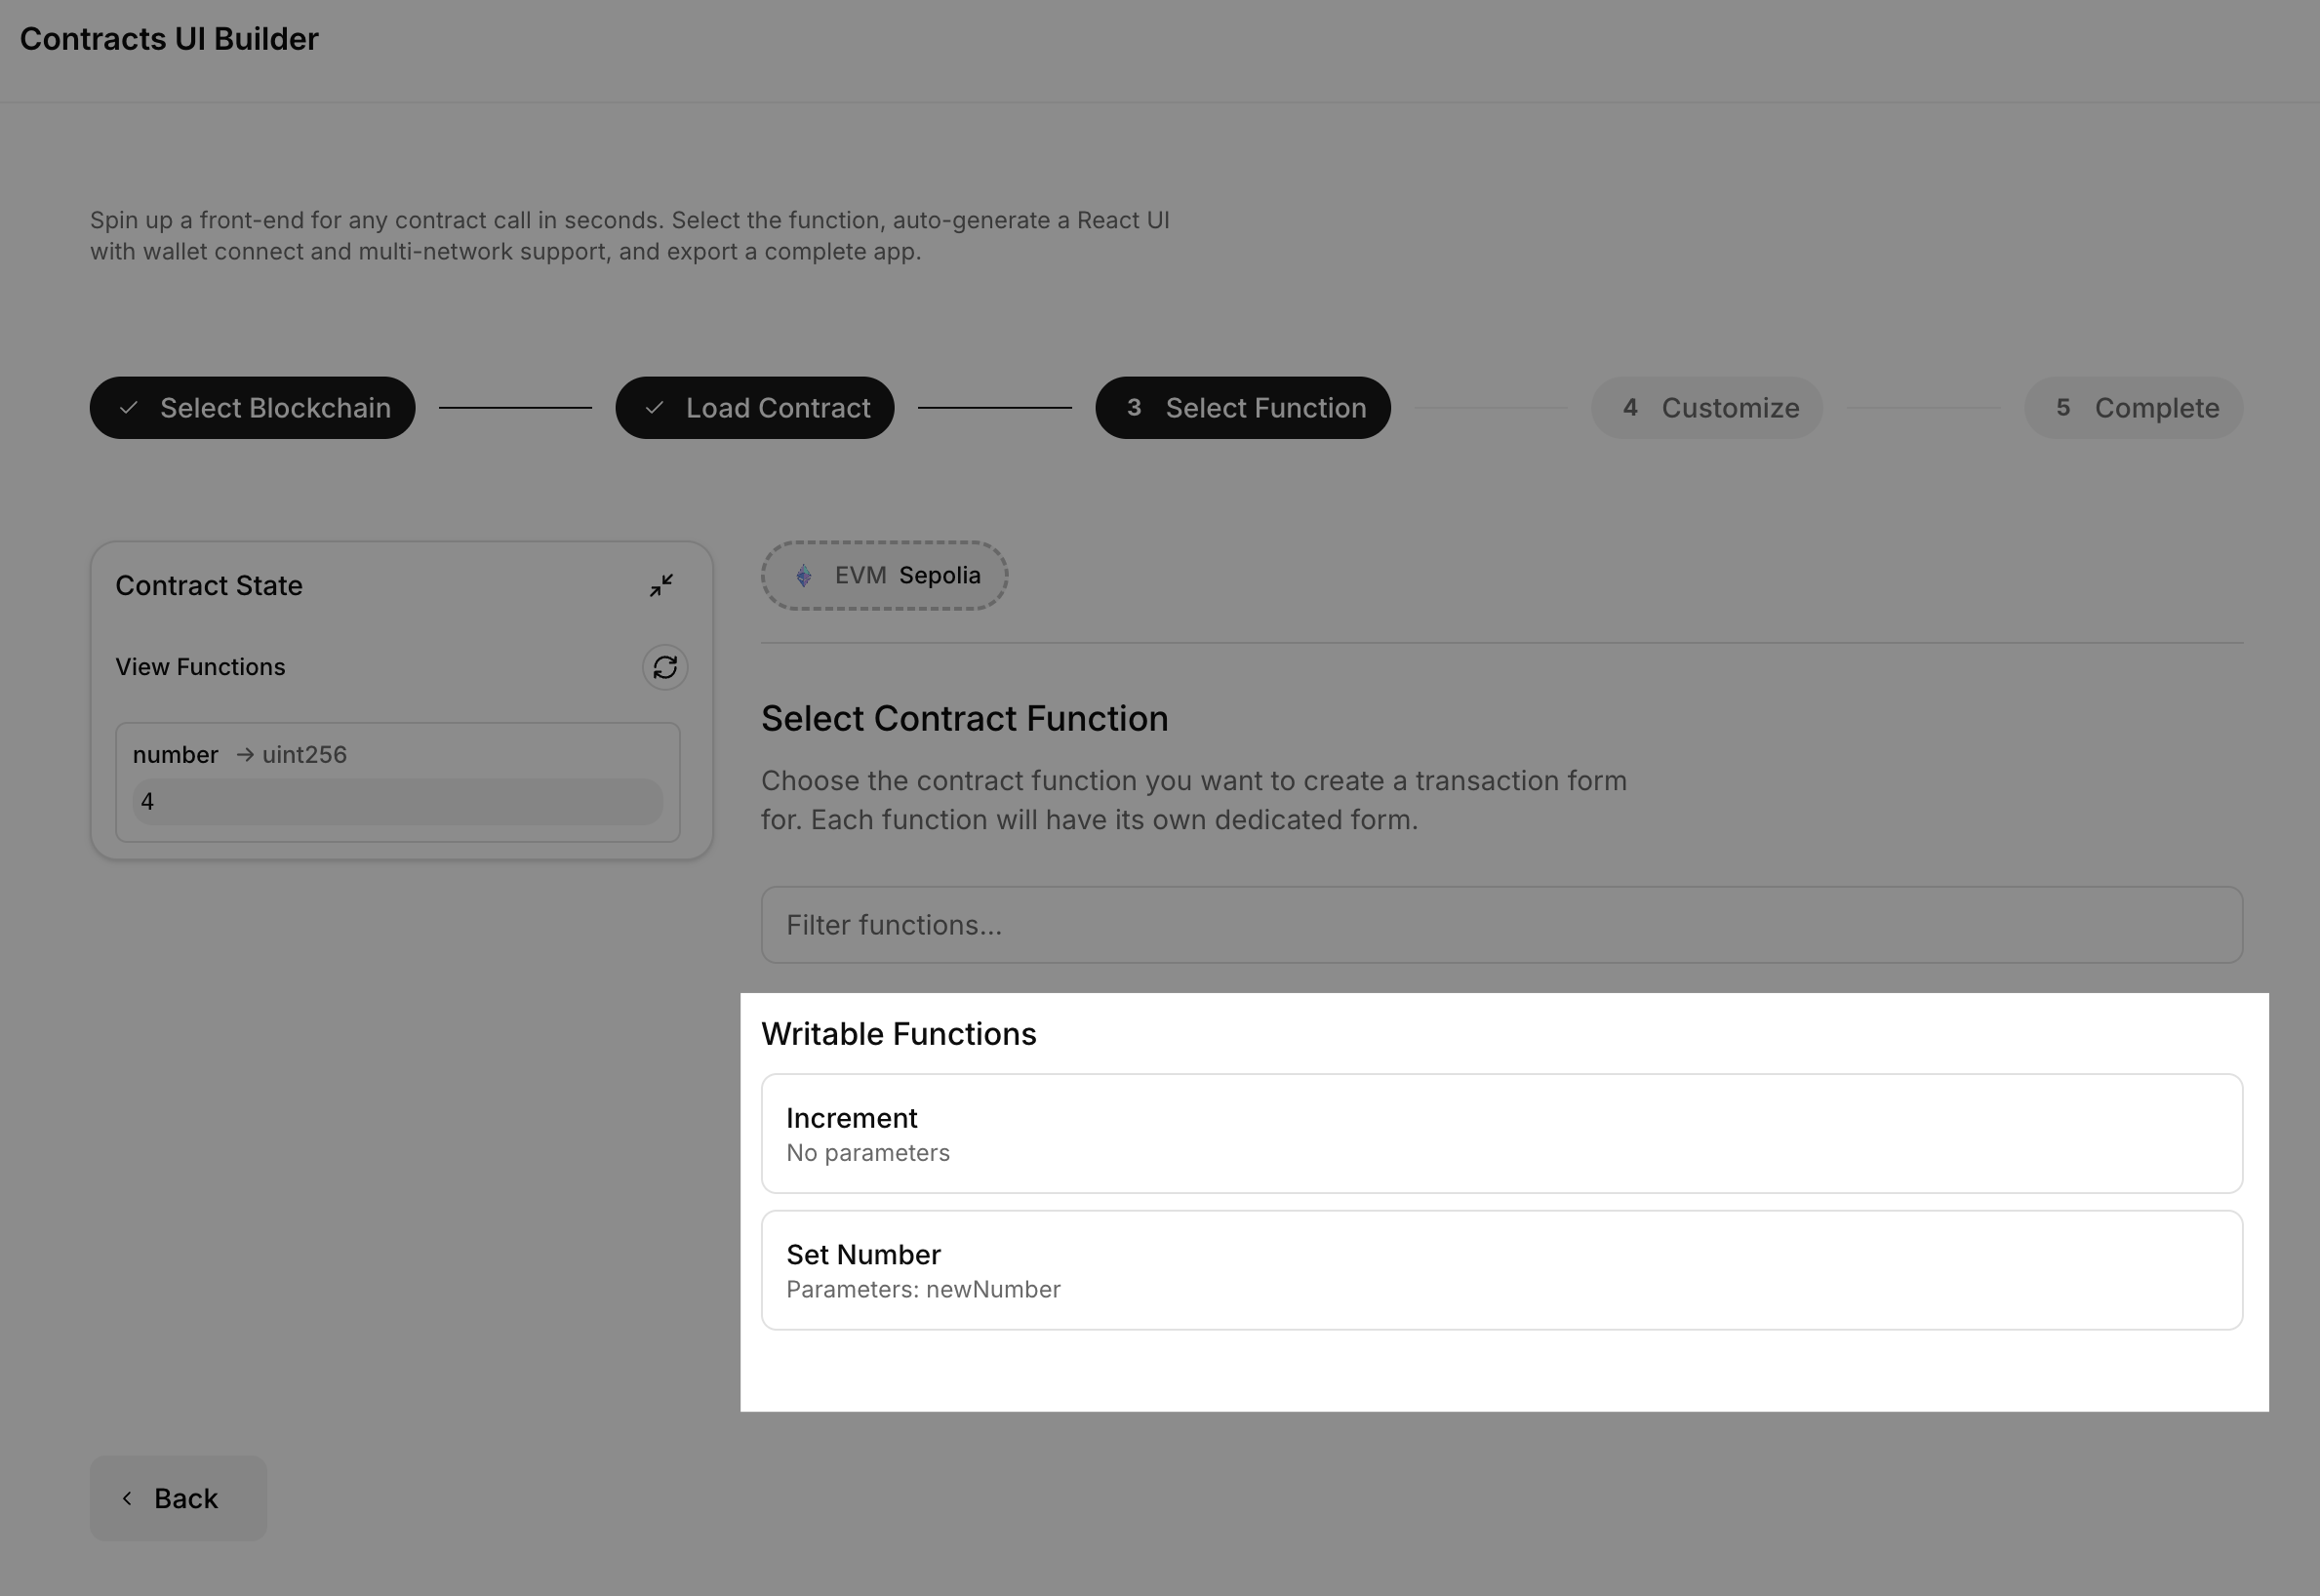Open step 4 Customize
Screen dimensions: 2320x1596
click(x=1706, y=407)
